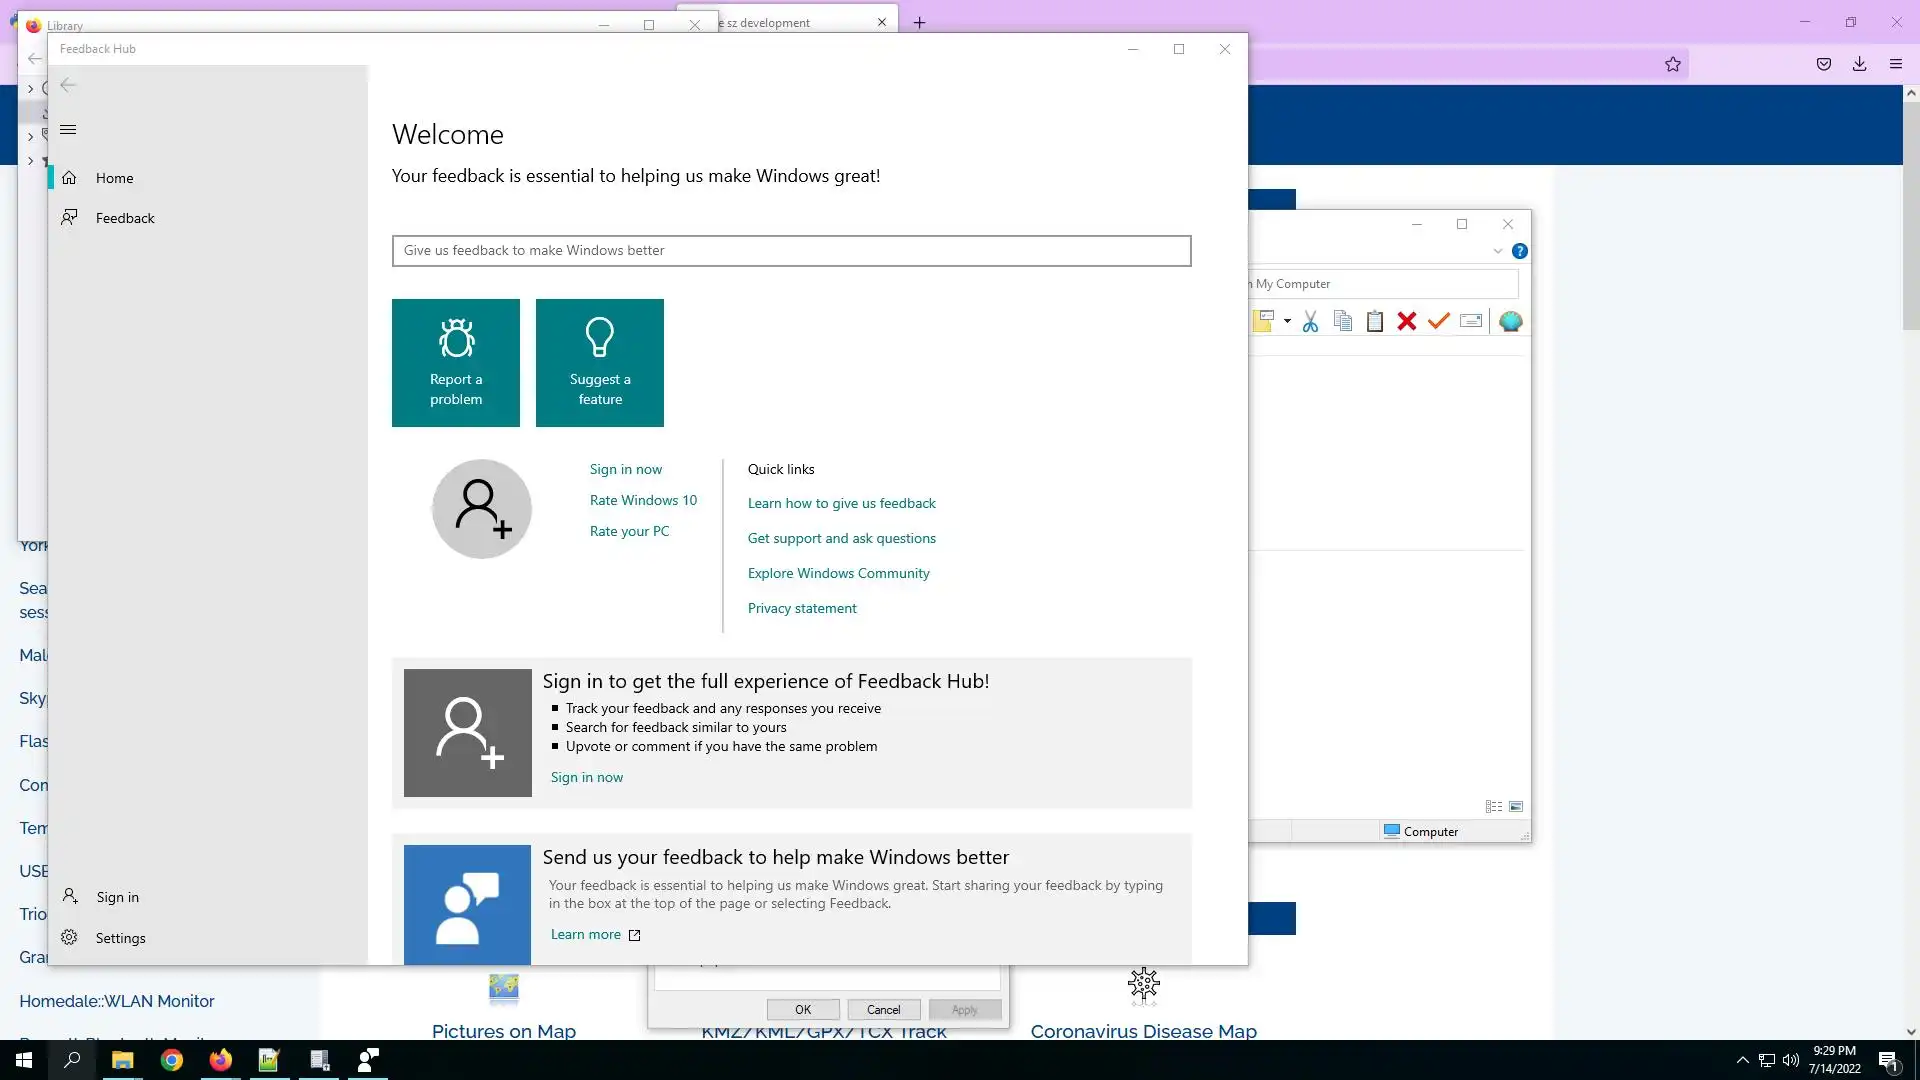Open the folder options dropdown arrow
The height and width of the screenshot is (1080, 1920).
[1287, 322]
